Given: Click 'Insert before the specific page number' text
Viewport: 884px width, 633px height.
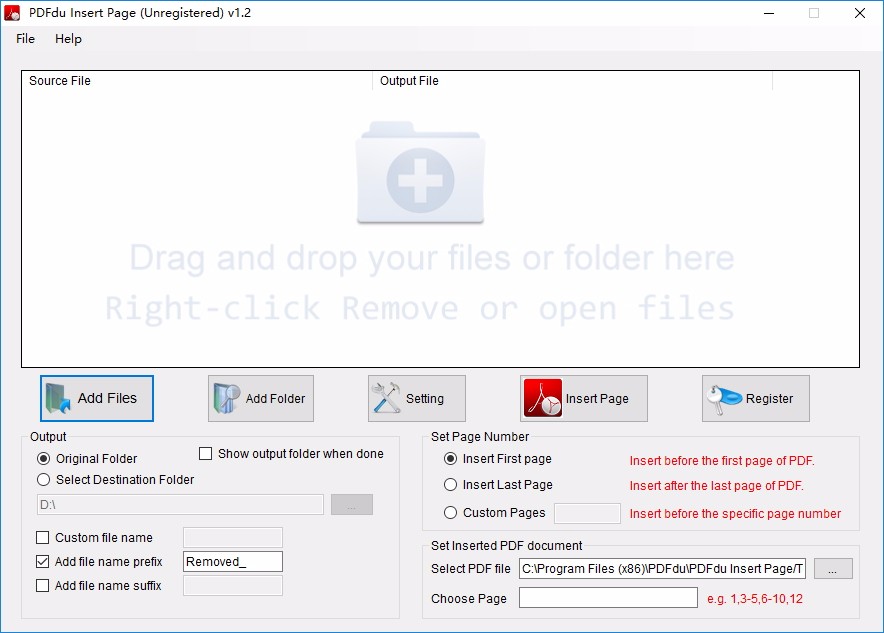Looking at the screenshot, I should click(x=735, y=514).
